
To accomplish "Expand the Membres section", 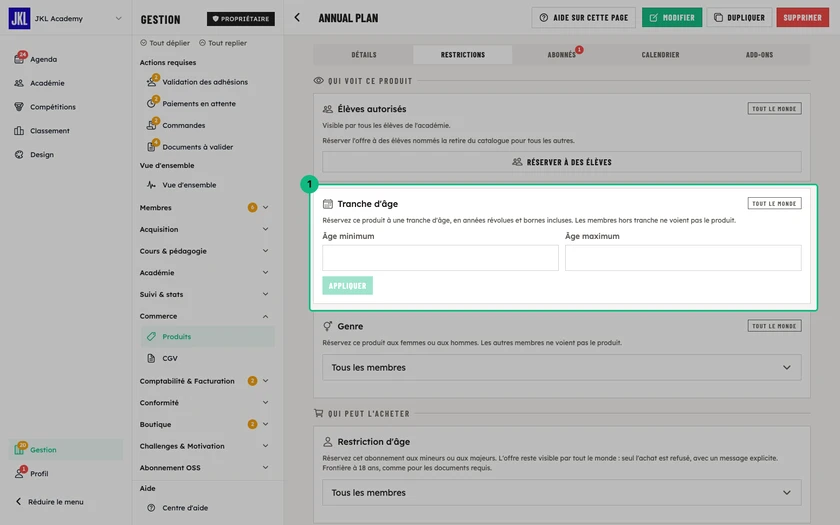I will (265, 207).
